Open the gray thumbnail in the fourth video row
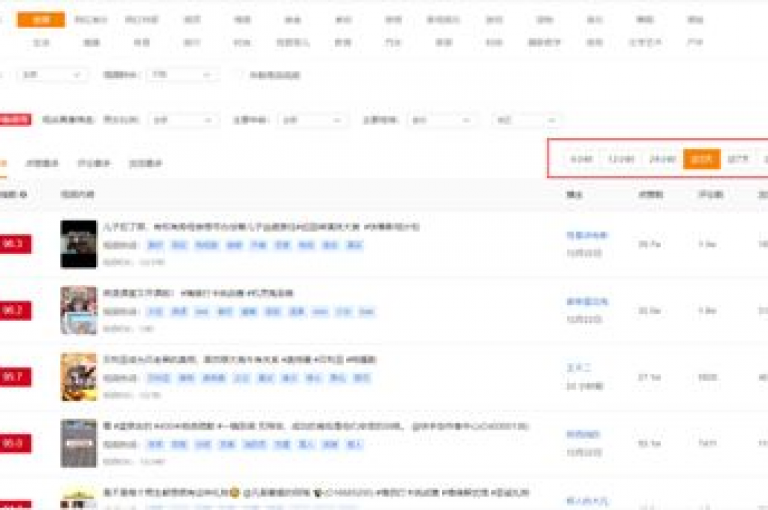The width and height of the screenshot is (768, 510). pyautogui.click(x=79, y=443)
